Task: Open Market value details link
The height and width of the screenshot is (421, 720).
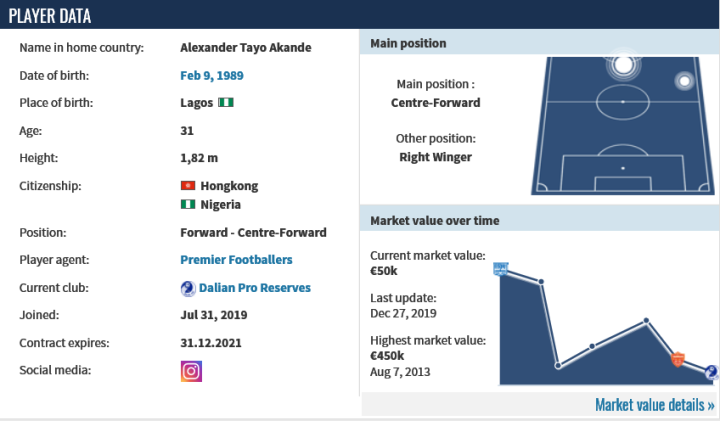Action: point(654,405)
